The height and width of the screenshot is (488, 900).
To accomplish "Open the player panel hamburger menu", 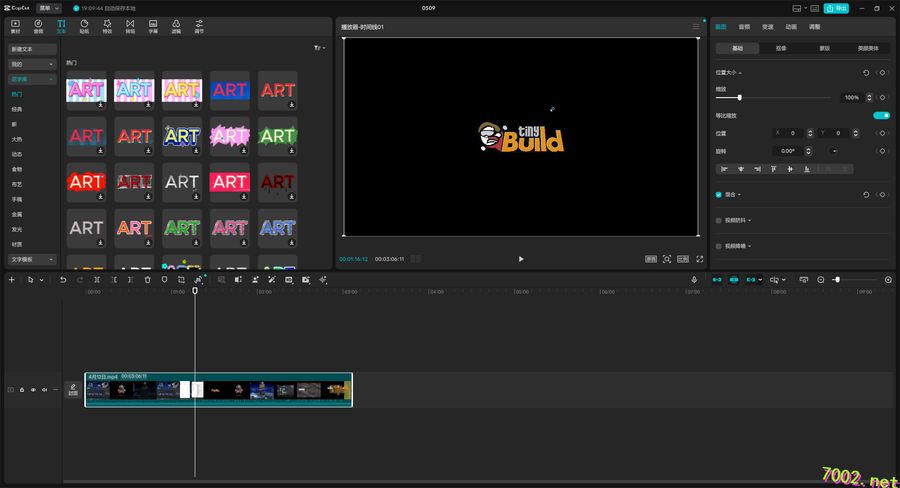I will point(696,26).
